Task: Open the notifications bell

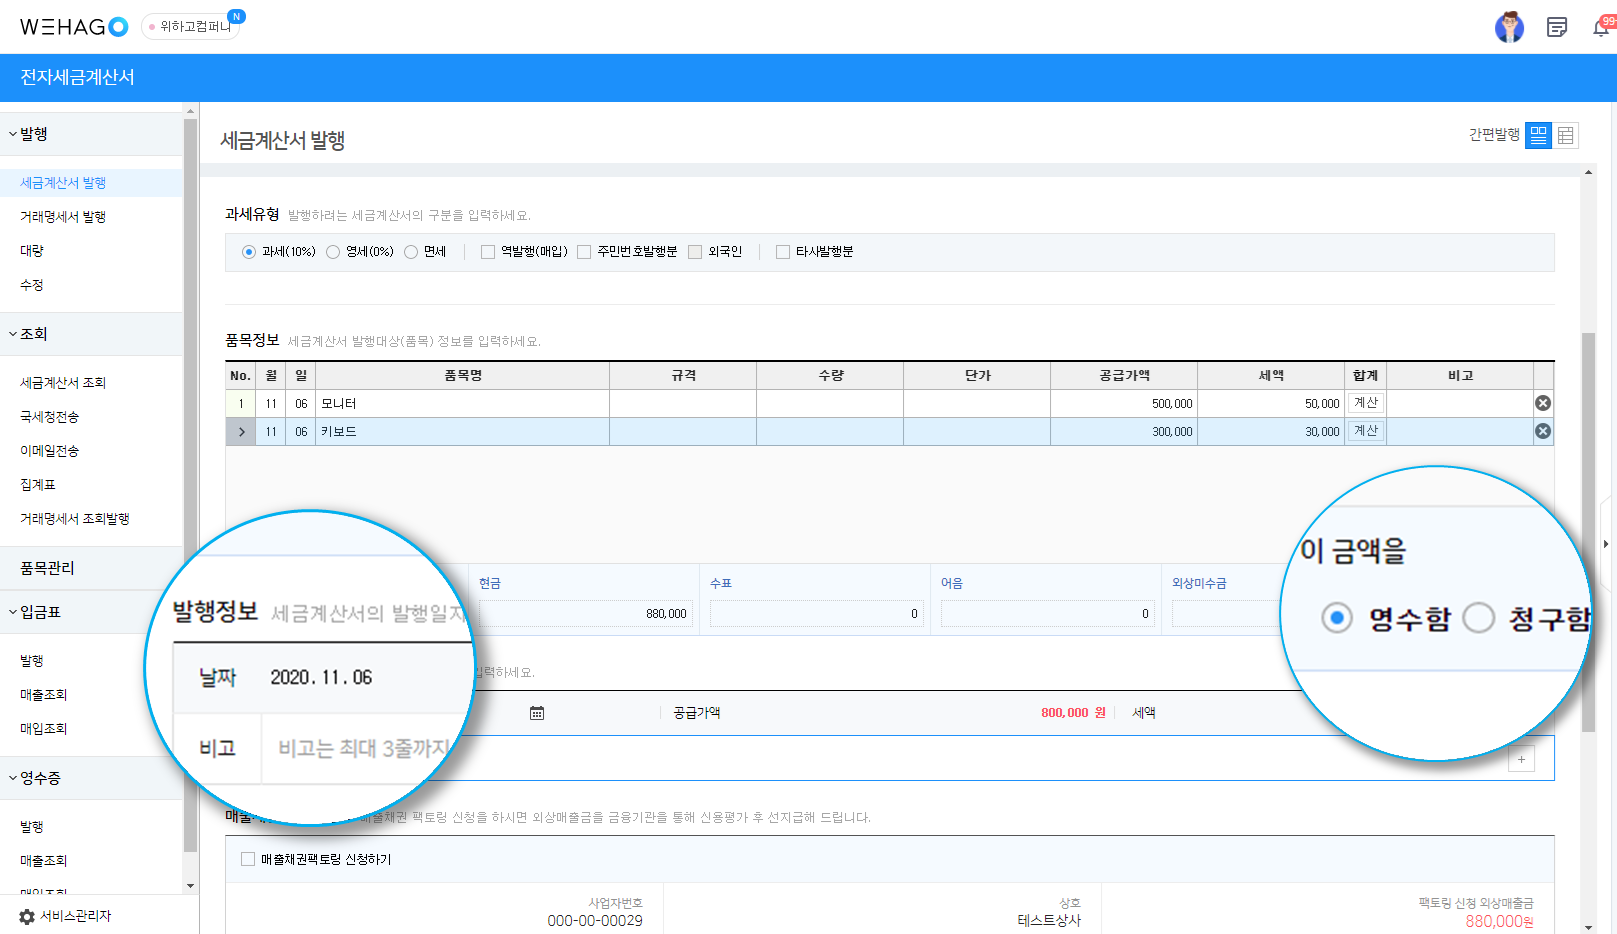Action: (1601, 27)
